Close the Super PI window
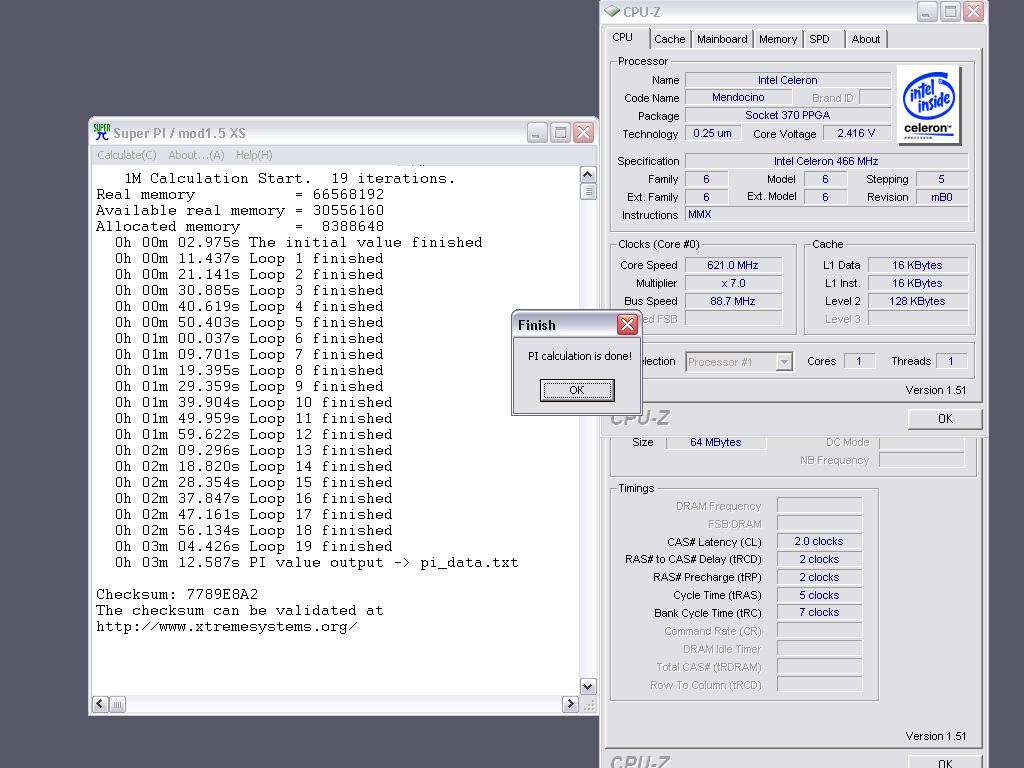This screenshot has width=1024, height=768. (583, 133)
